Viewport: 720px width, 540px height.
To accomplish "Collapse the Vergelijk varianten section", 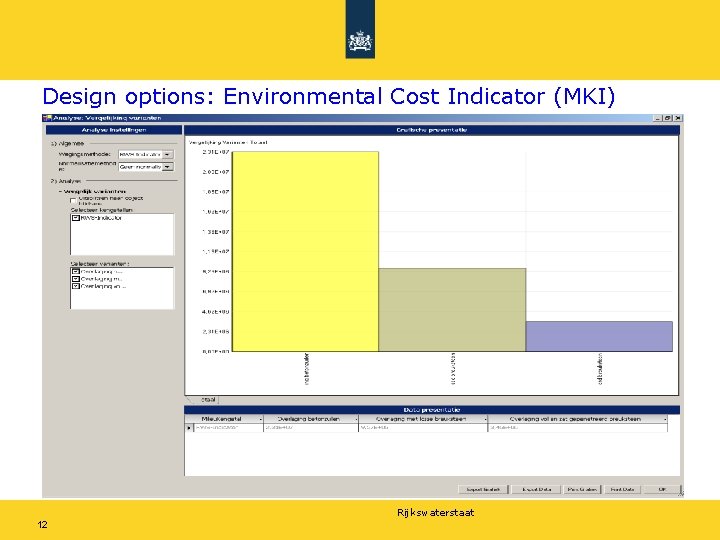I will (x=61, y=191).
